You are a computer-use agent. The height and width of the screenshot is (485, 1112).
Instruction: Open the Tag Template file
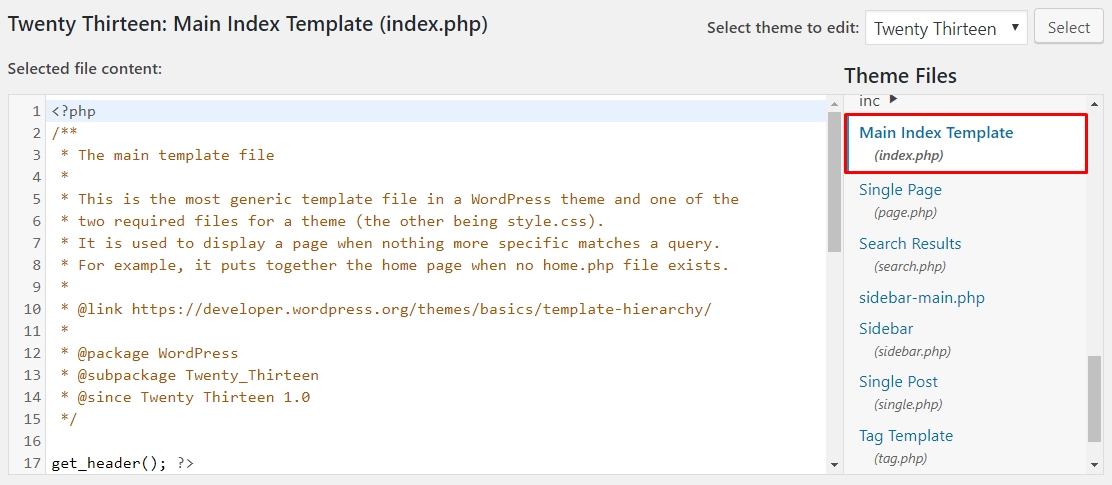(905, 436)
